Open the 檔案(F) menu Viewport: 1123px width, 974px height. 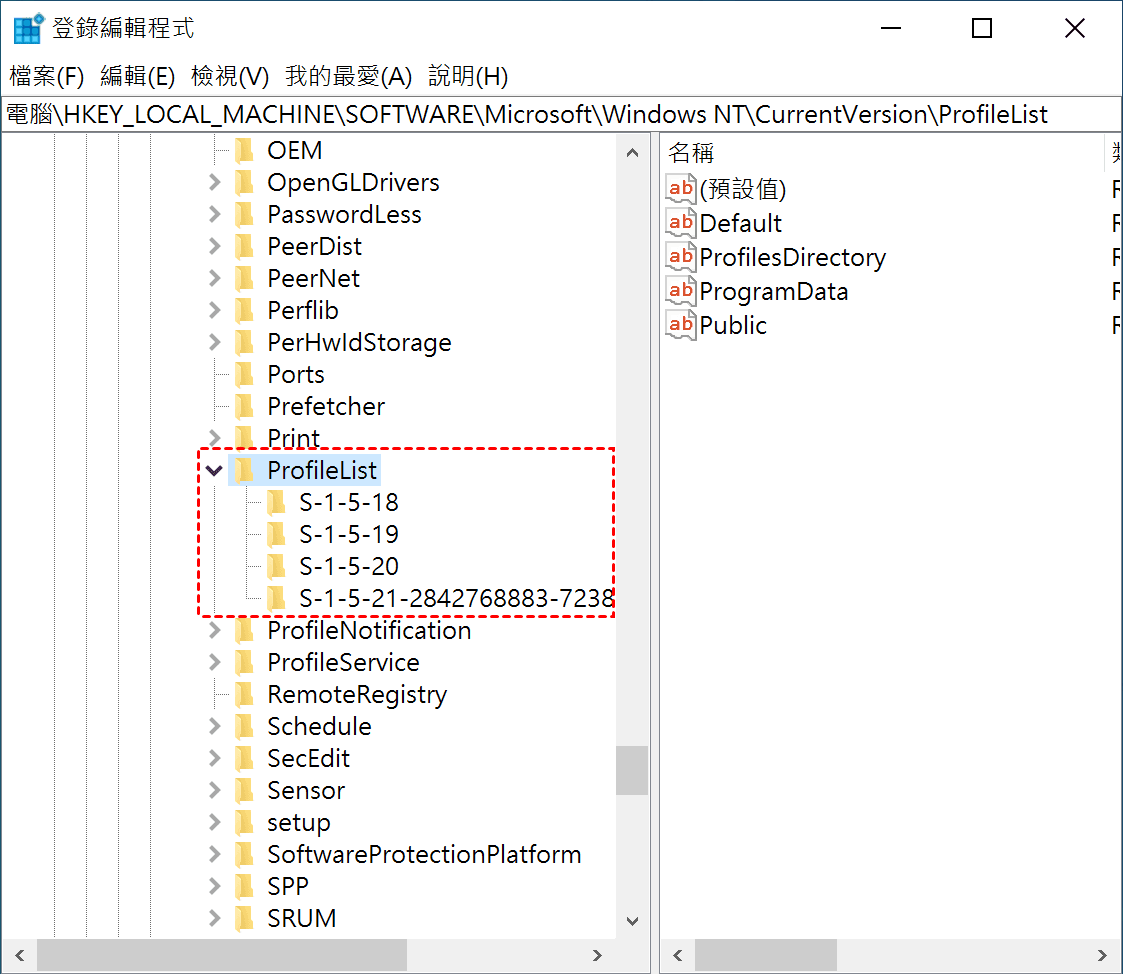point(47,76)
